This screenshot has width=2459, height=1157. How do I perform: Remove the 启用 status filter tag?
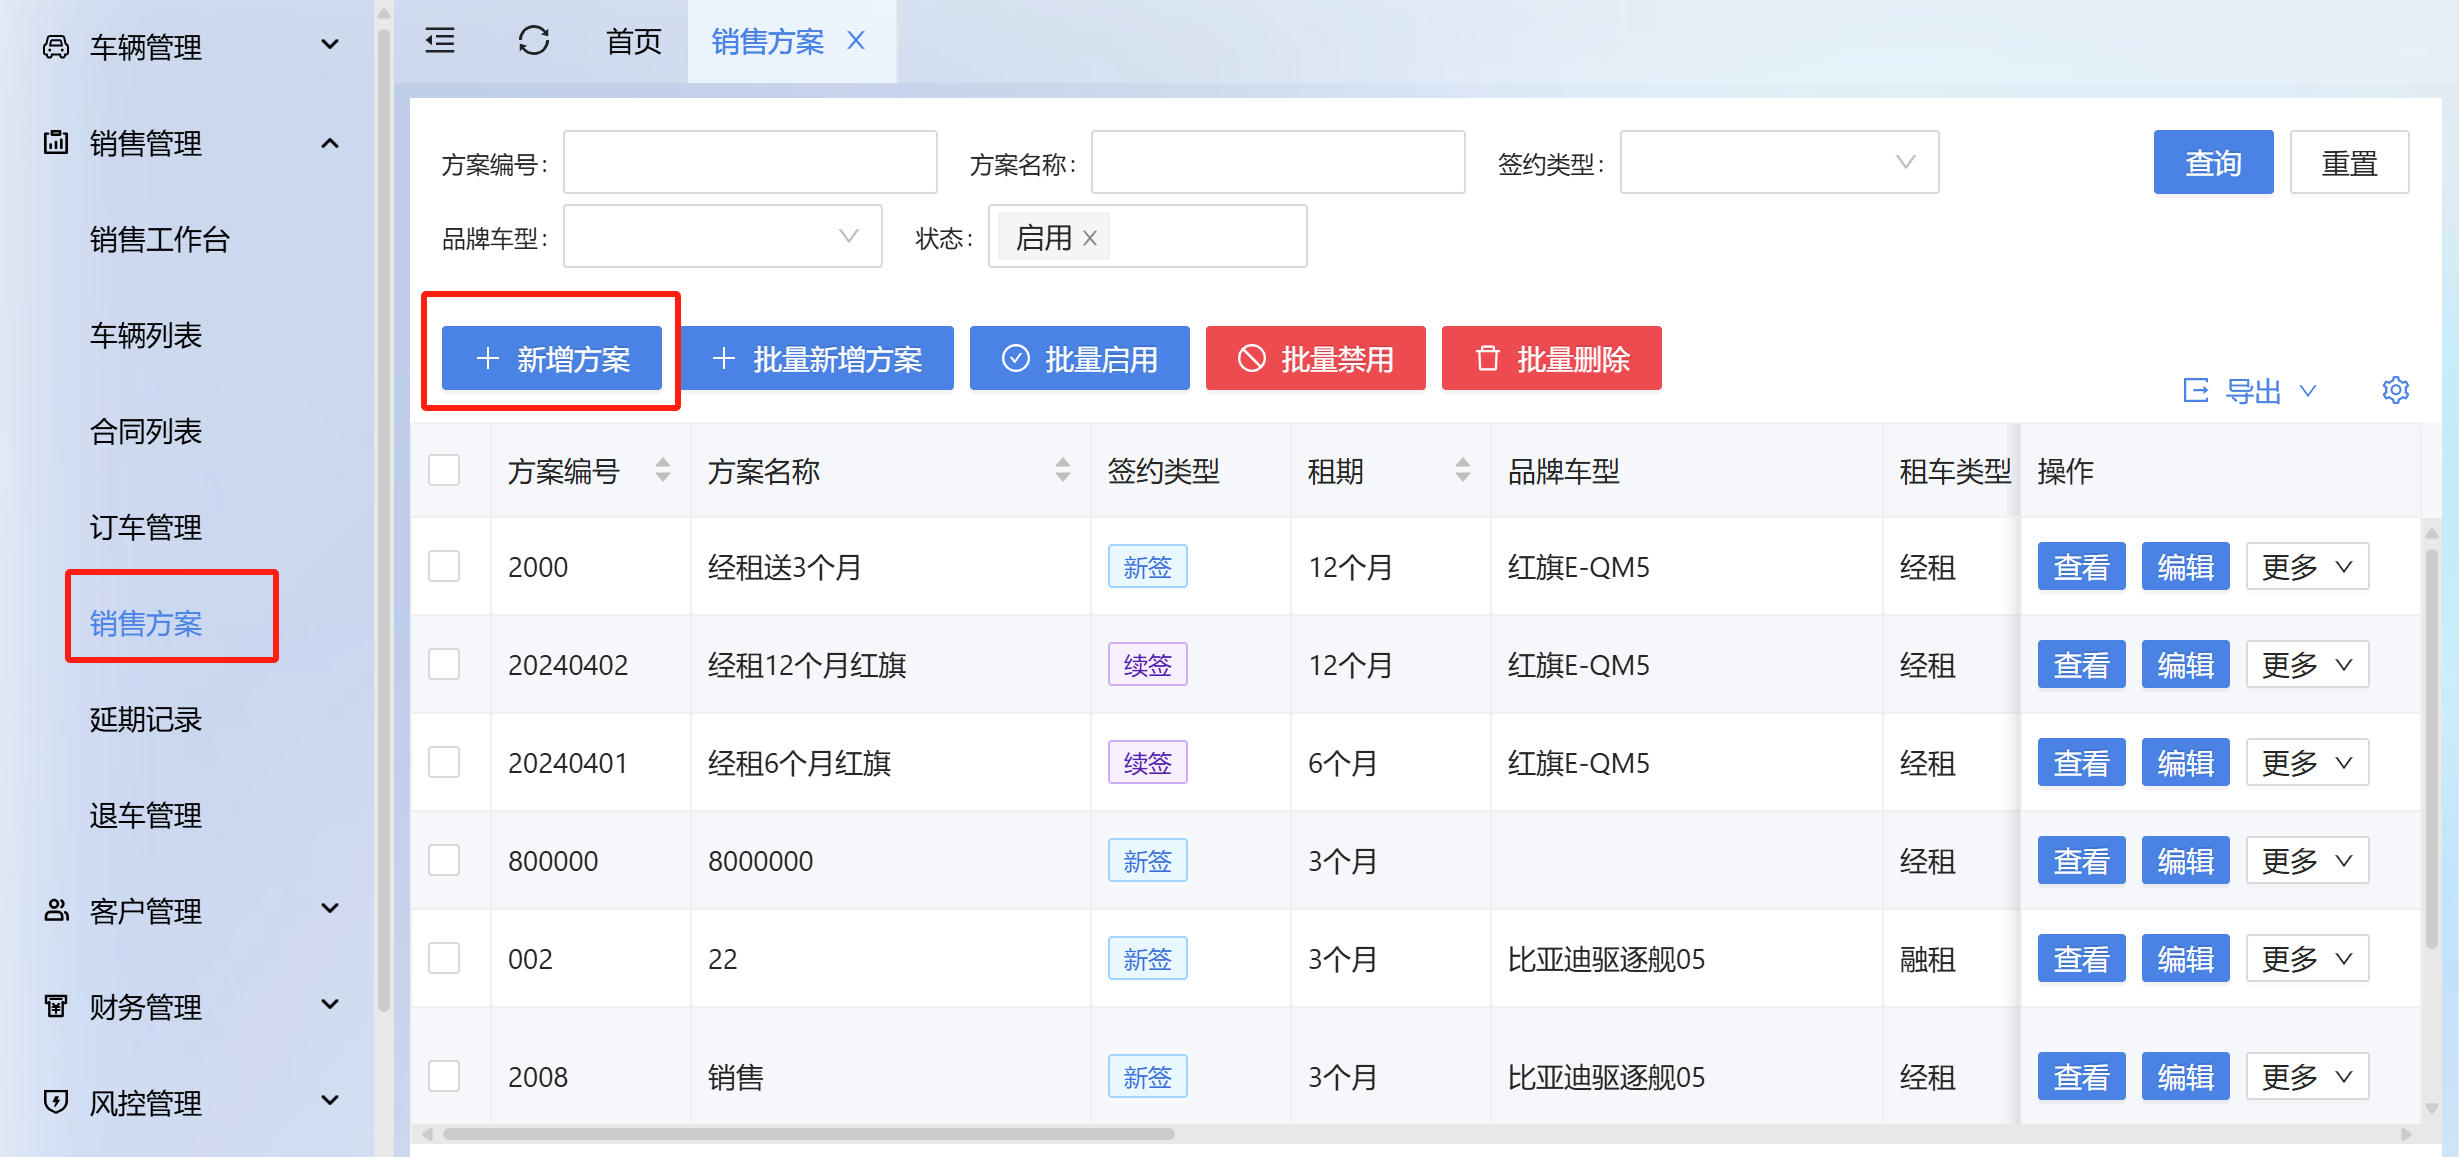tap(1090, 238)
